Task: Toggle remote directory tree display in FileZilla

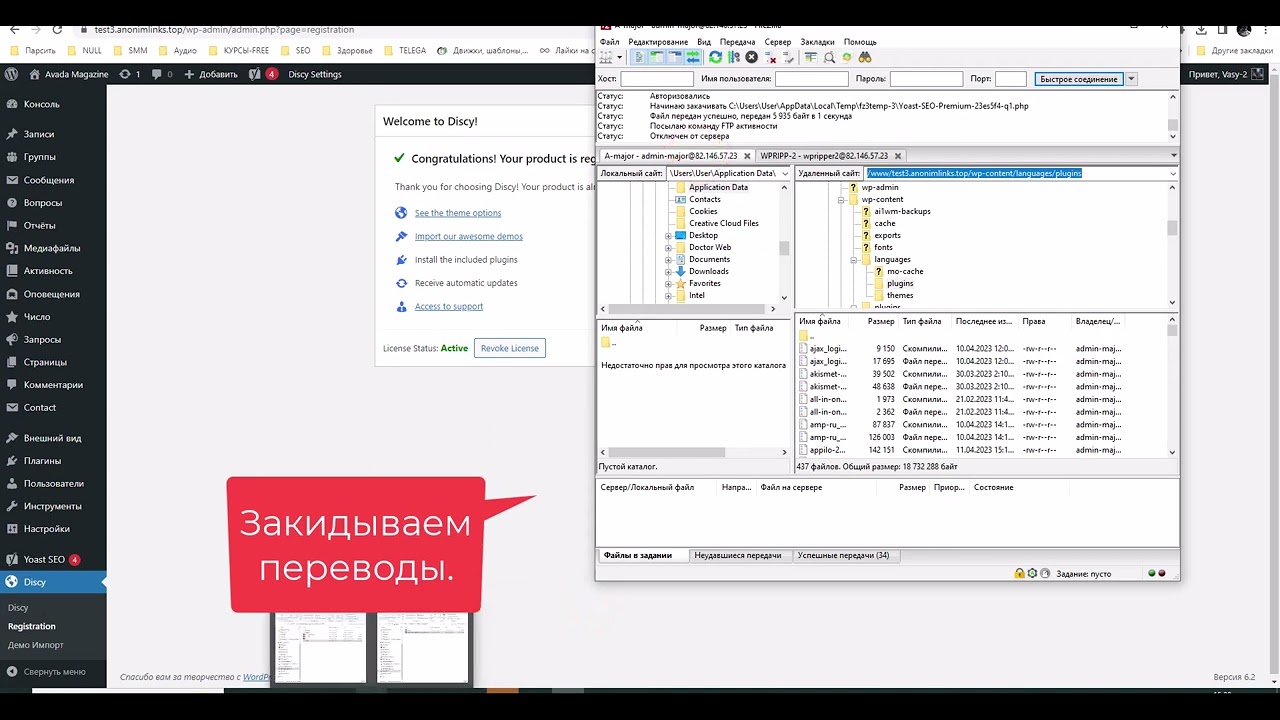Action: coord(675,57)
